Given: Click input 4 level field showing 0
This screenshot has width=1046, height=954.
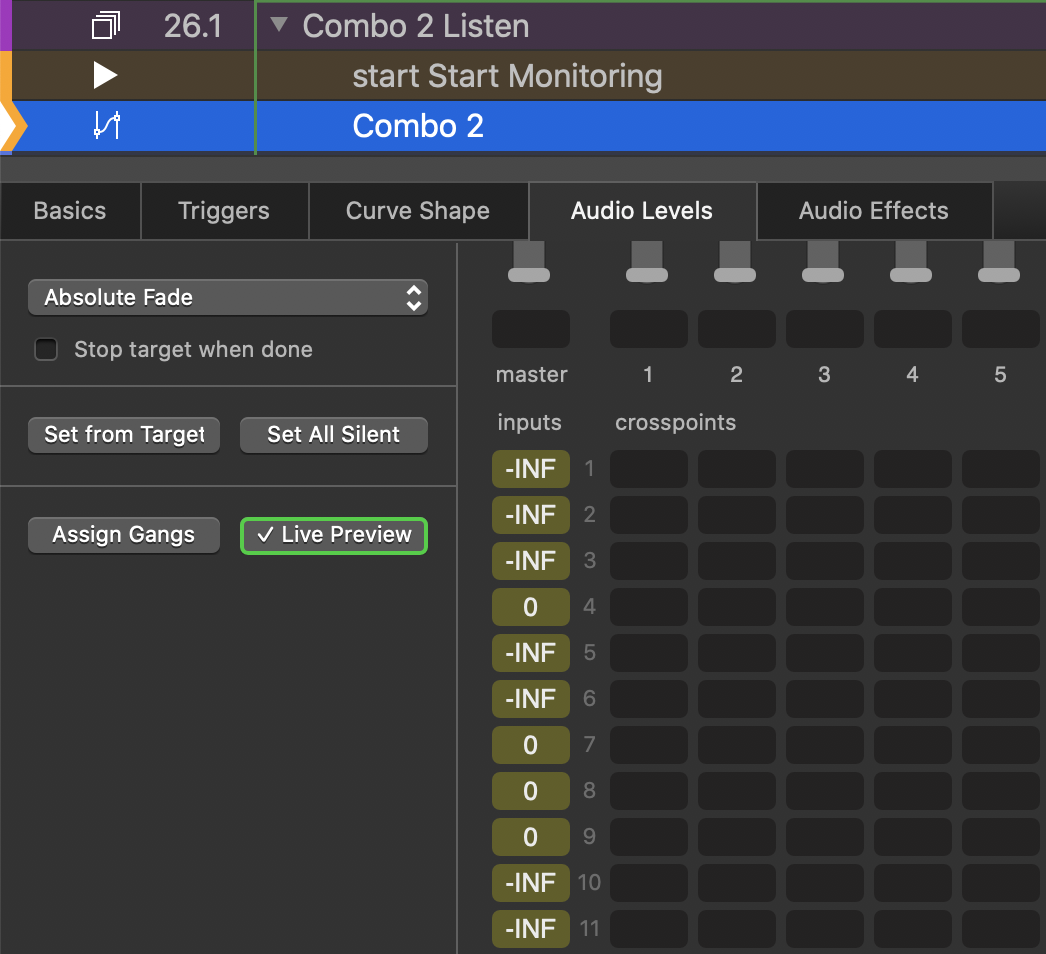Looking at the screenshot, I should tap(531, 607).
